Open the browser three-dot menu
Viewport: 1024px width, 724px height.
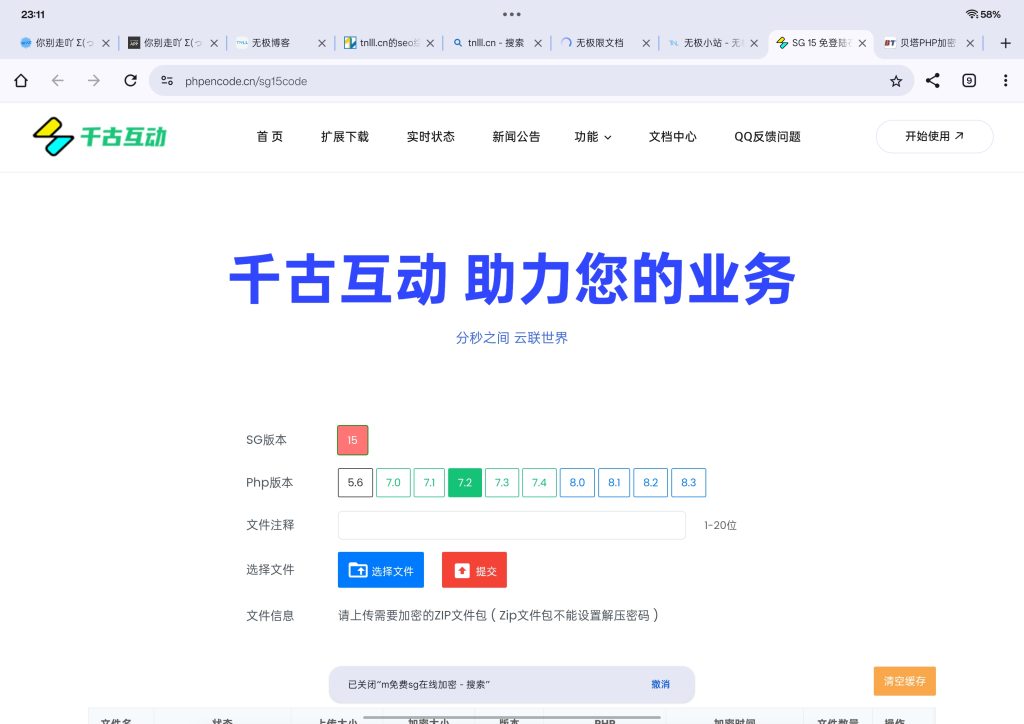1005,81
